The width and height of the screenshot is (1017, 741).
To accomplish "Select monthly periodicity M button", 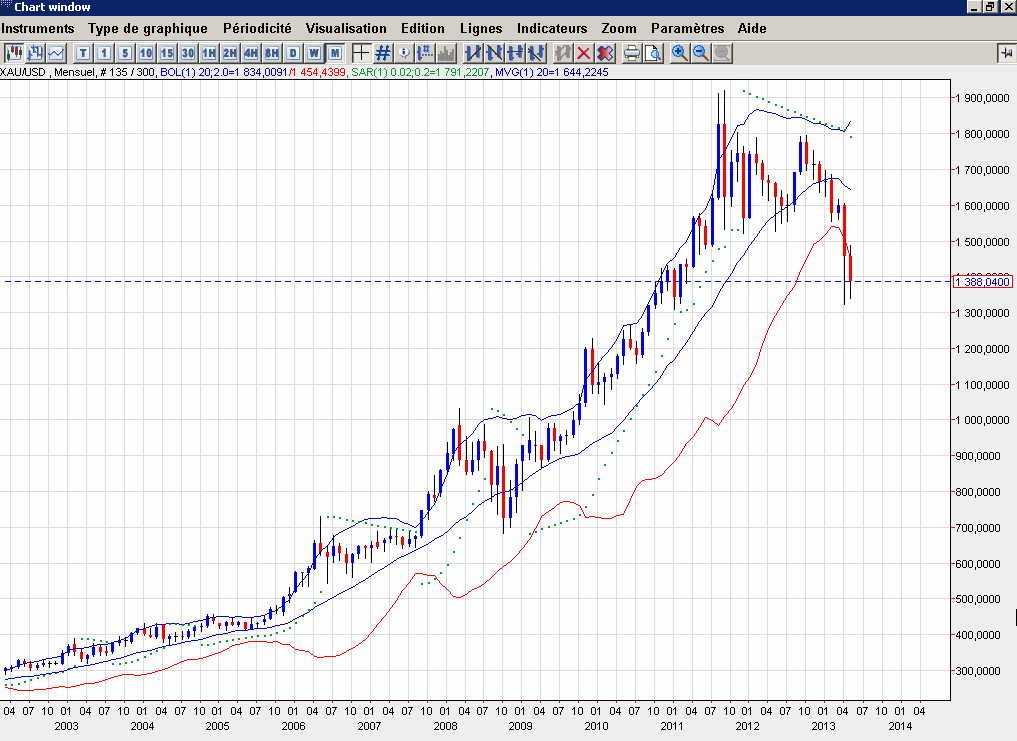I will click(x=335, y=53).
